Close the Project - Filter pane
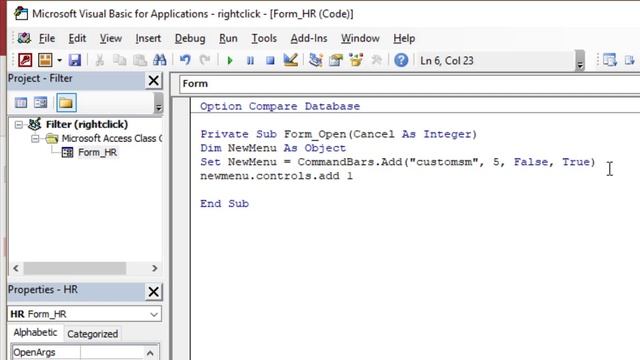This screenshot has width=640, height=360. click(x=153, y=80)
